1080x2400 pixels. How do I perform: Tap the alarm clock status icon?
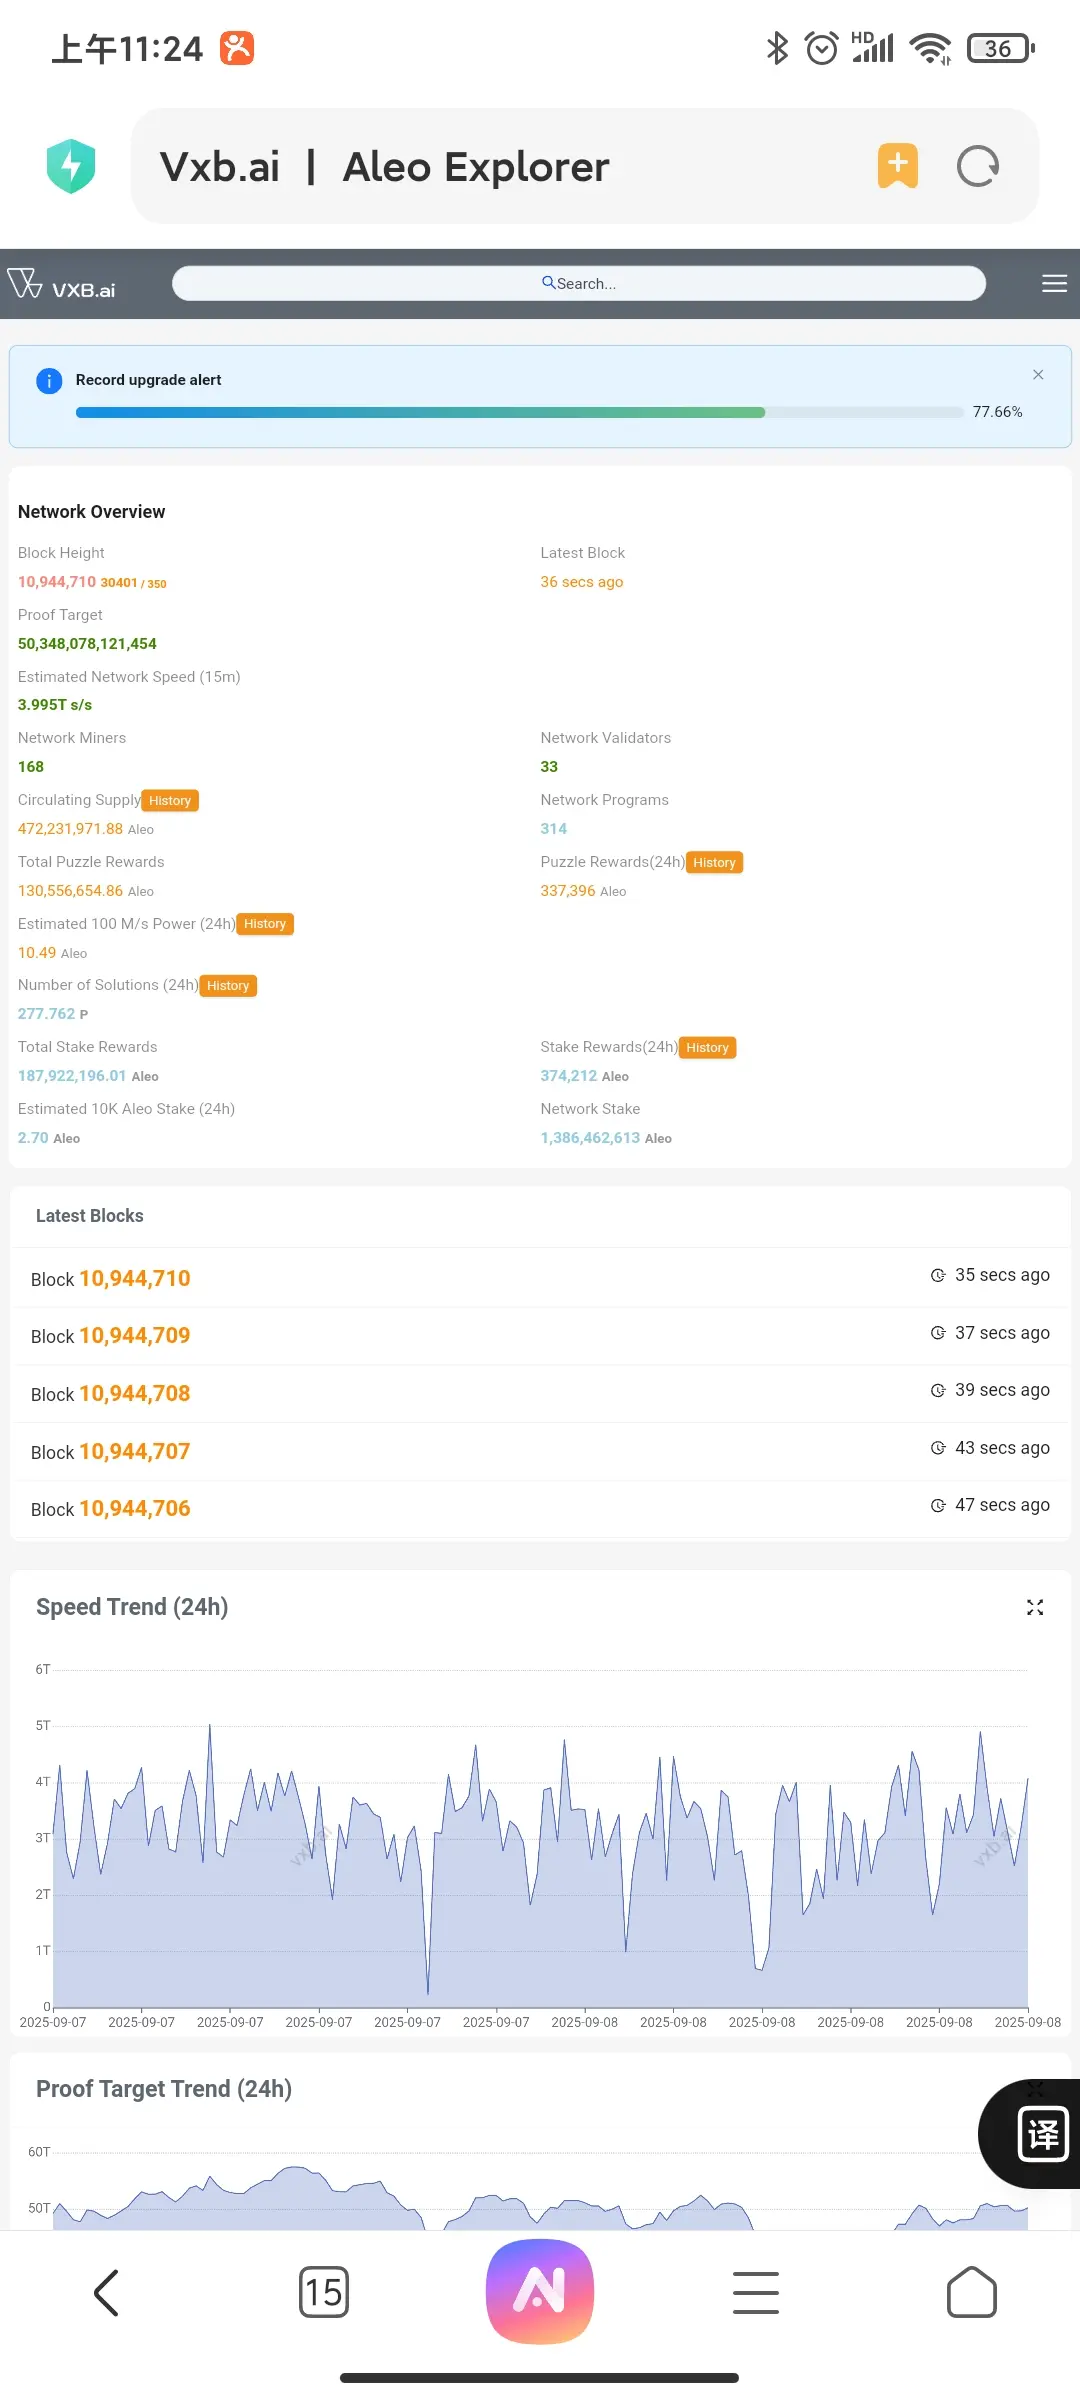[822, 48]
